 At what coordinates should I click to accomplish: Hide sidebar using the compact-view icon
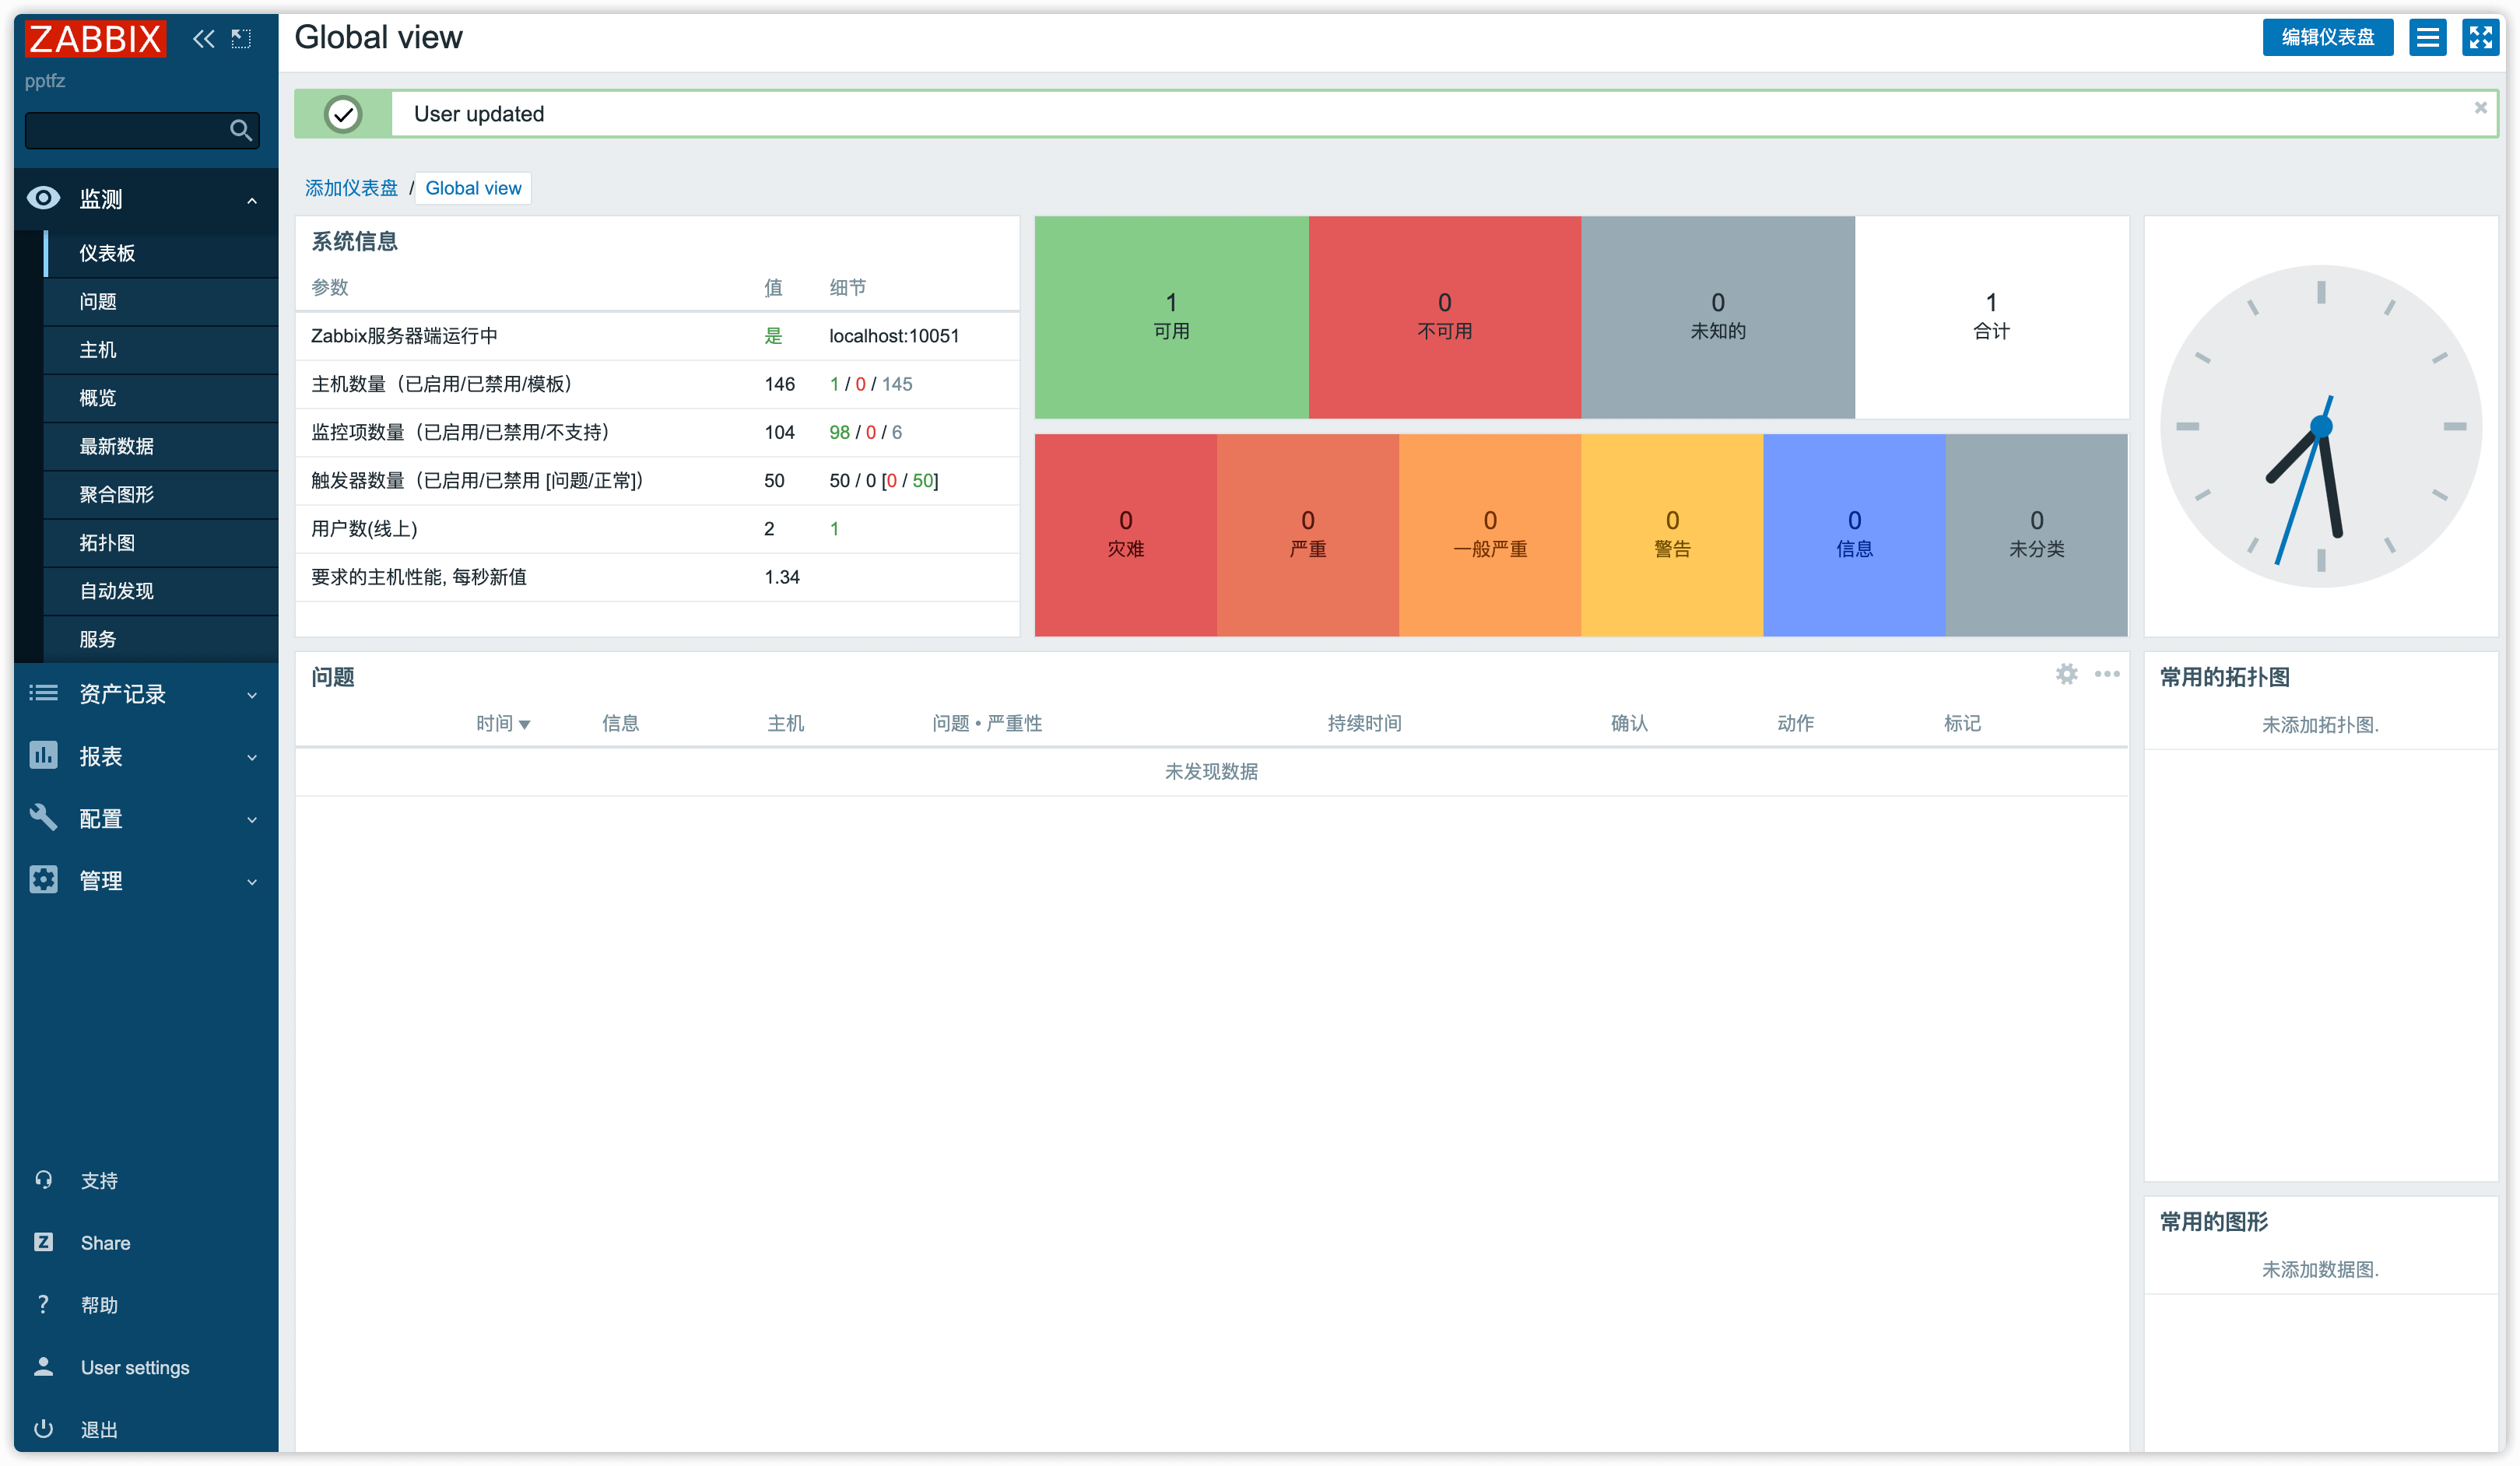coord(241,39)
